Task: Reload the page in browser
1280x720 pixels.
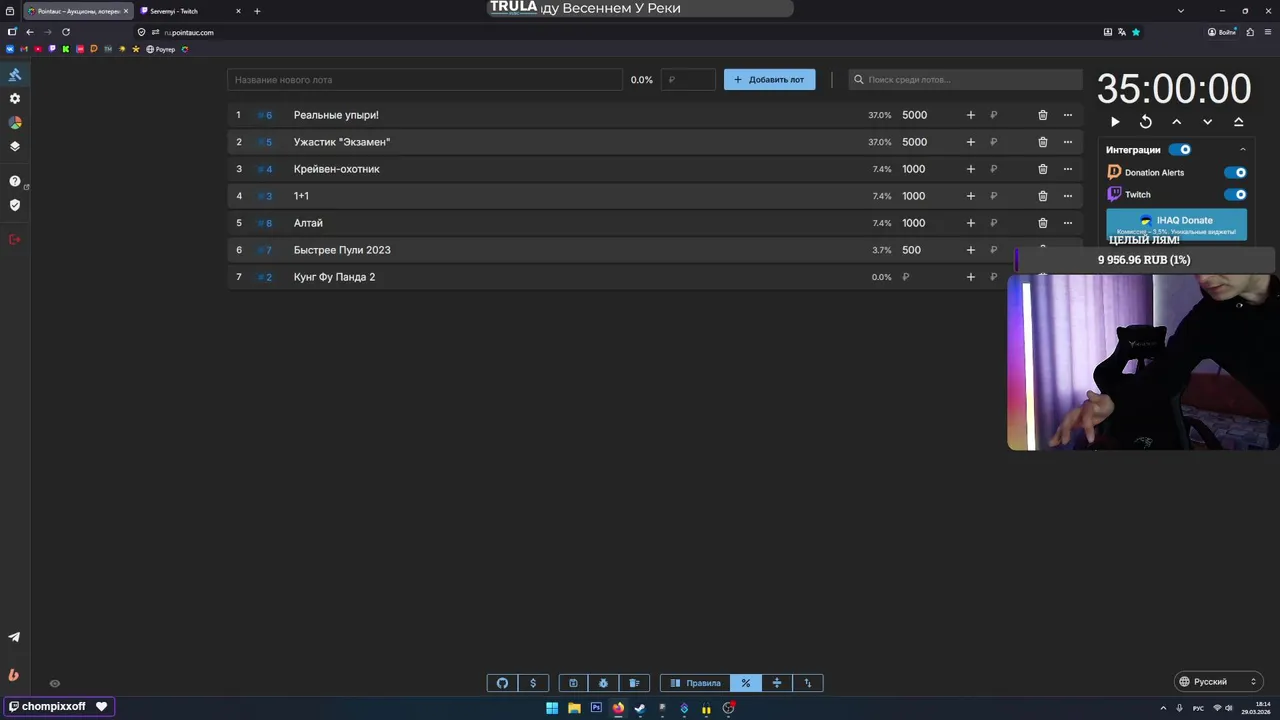Action: coord(66,32)
